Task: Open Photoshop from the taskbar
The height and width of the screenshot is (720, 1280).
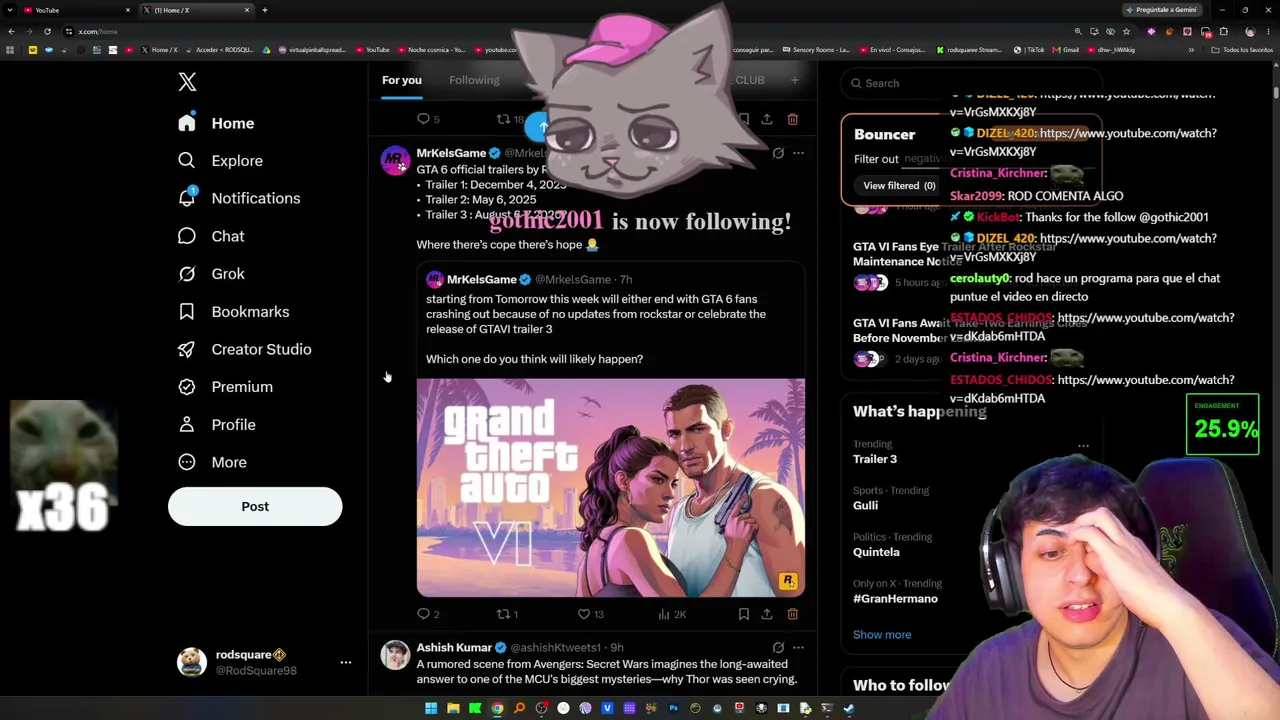Action: (673, 709)
